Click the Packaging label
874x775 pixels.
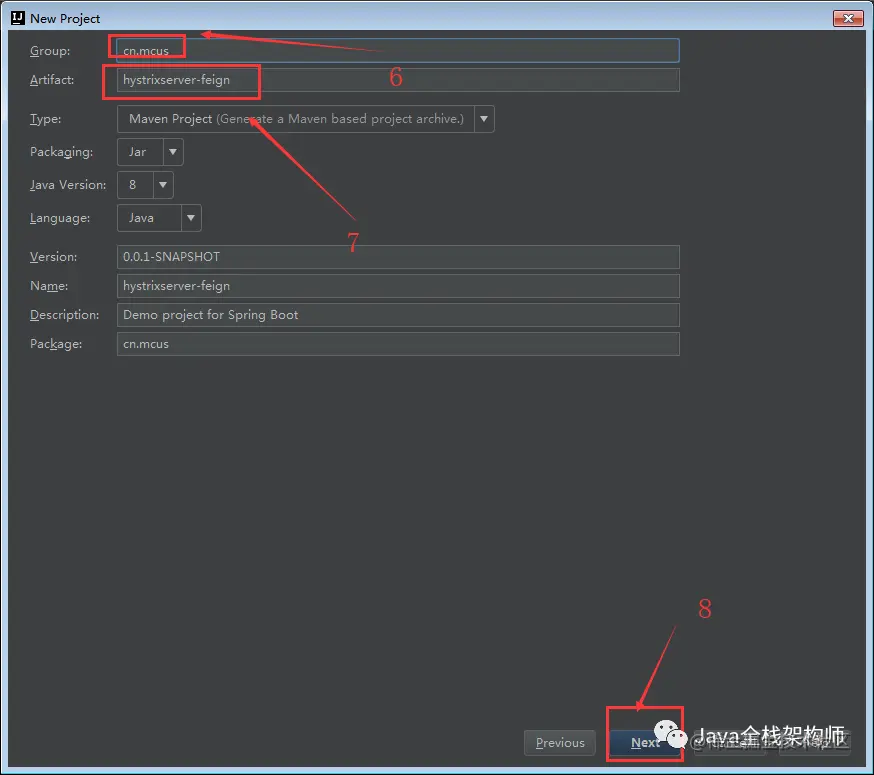[x=61, y=152]
